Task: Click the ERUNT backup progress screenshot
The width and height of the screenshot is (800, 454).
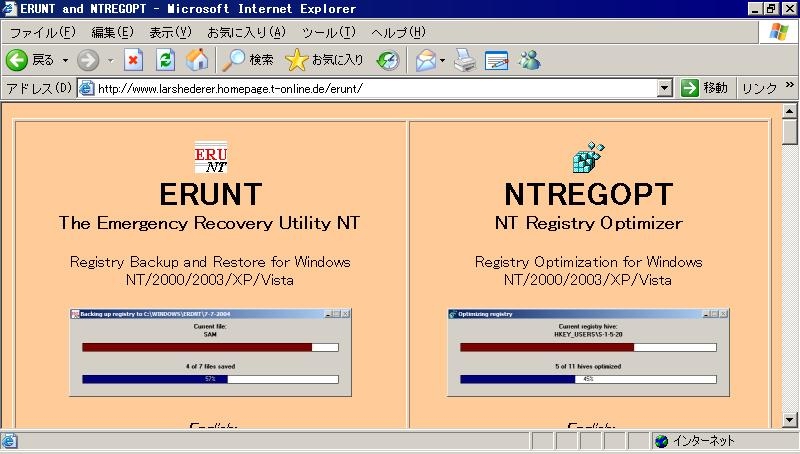Action: tap(211, 352)
